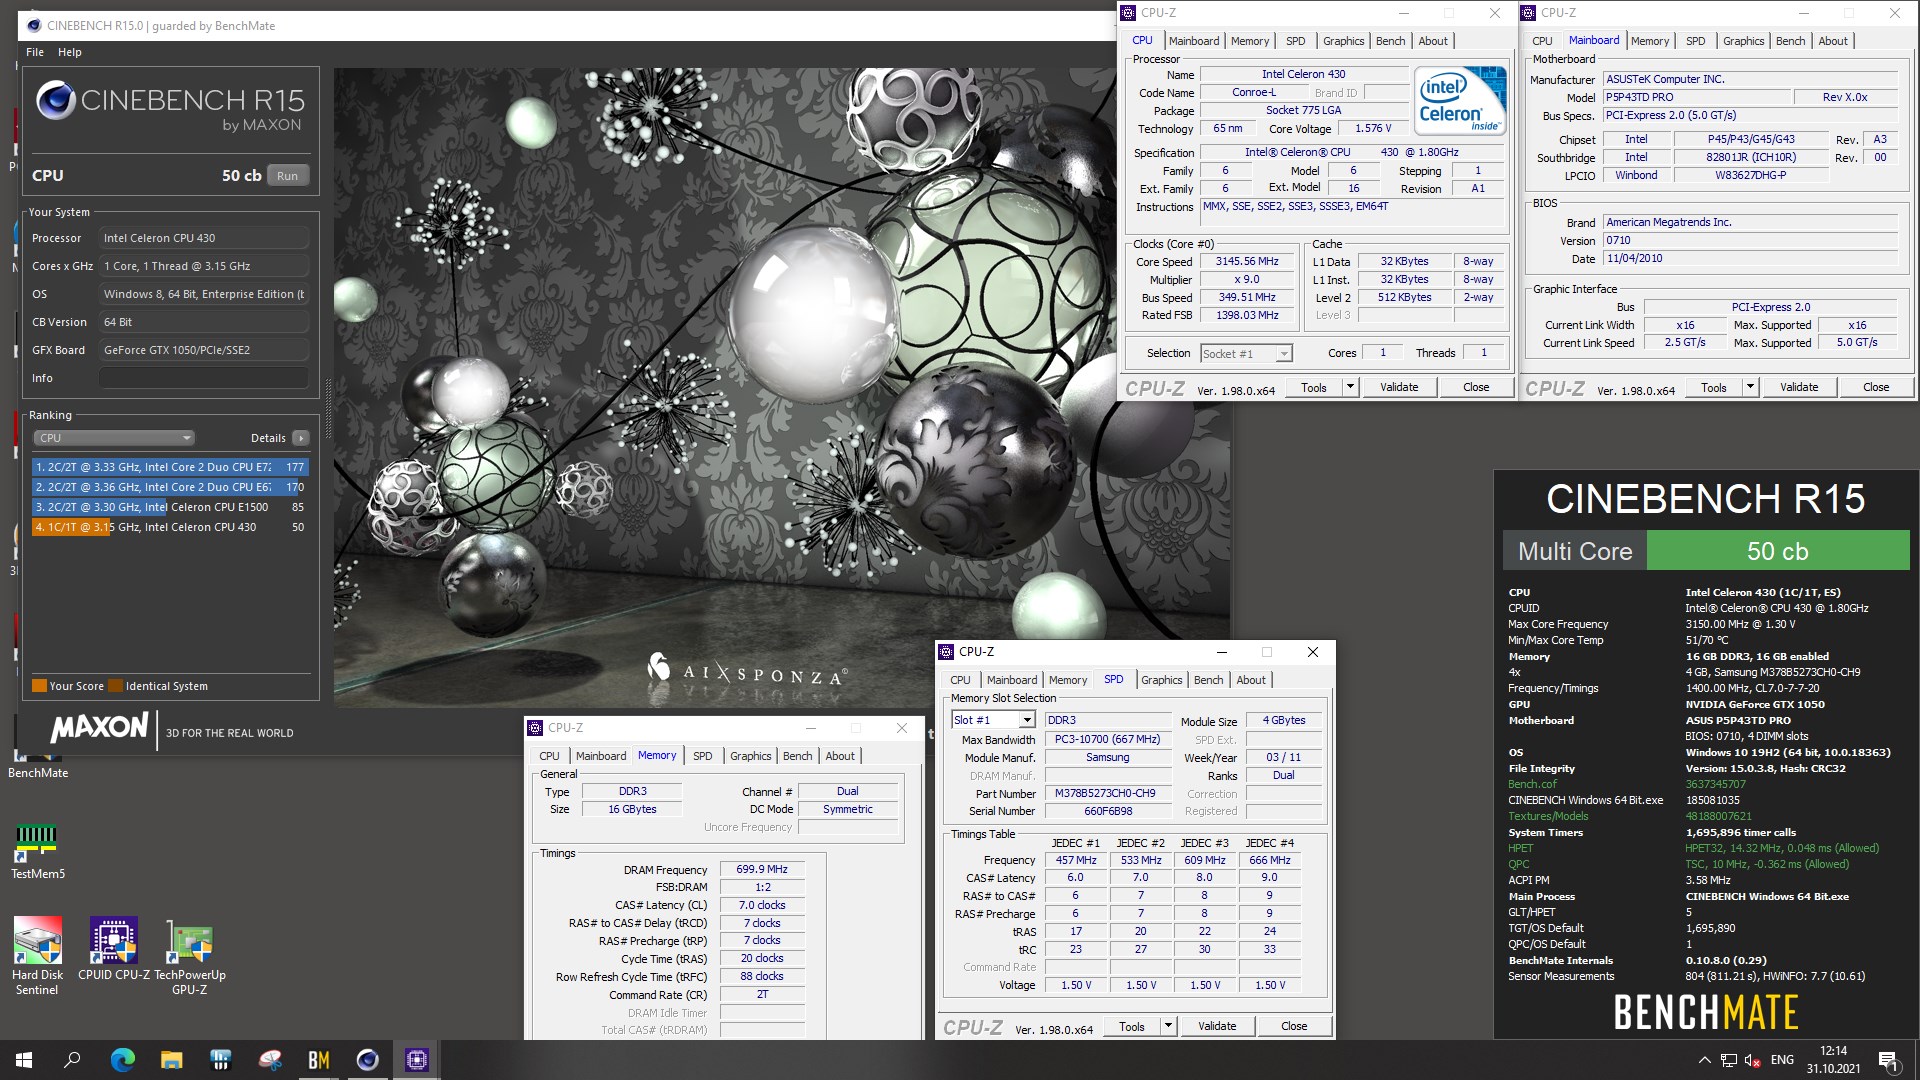This screenshot has width=1920, height=1080.
Task: Open the Ranking CPU dropdown
Action: (x=114, y=438)
